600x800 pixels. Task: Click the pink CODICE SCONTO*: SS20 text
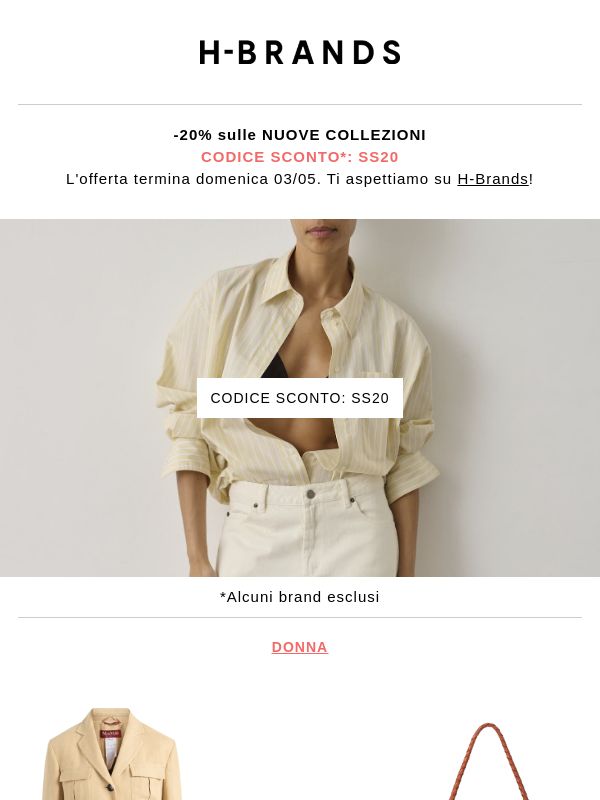pos(300,157)
